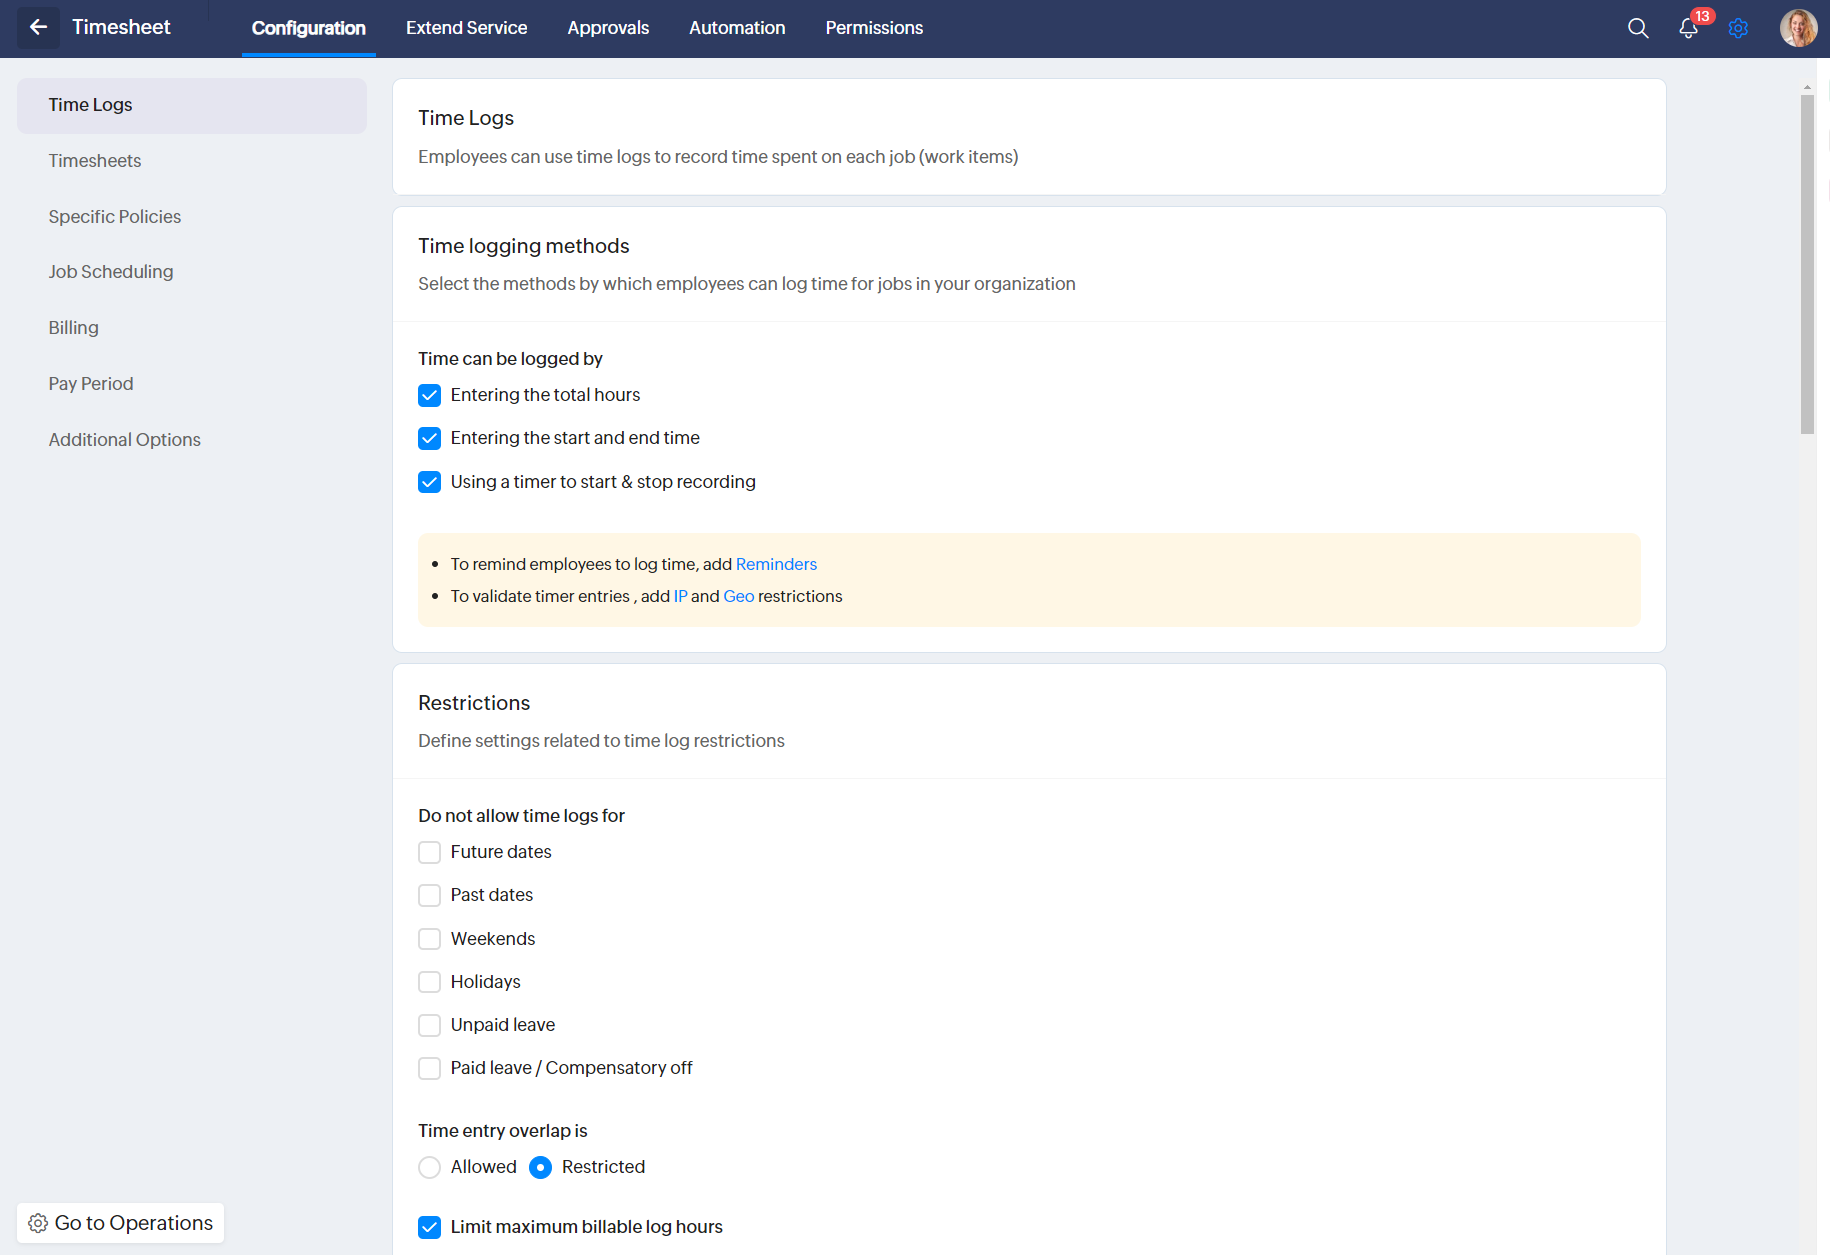Open the settings gear in the top bar
The height and width of the screenshot is (1255, 1830).
click(1738, 28)
